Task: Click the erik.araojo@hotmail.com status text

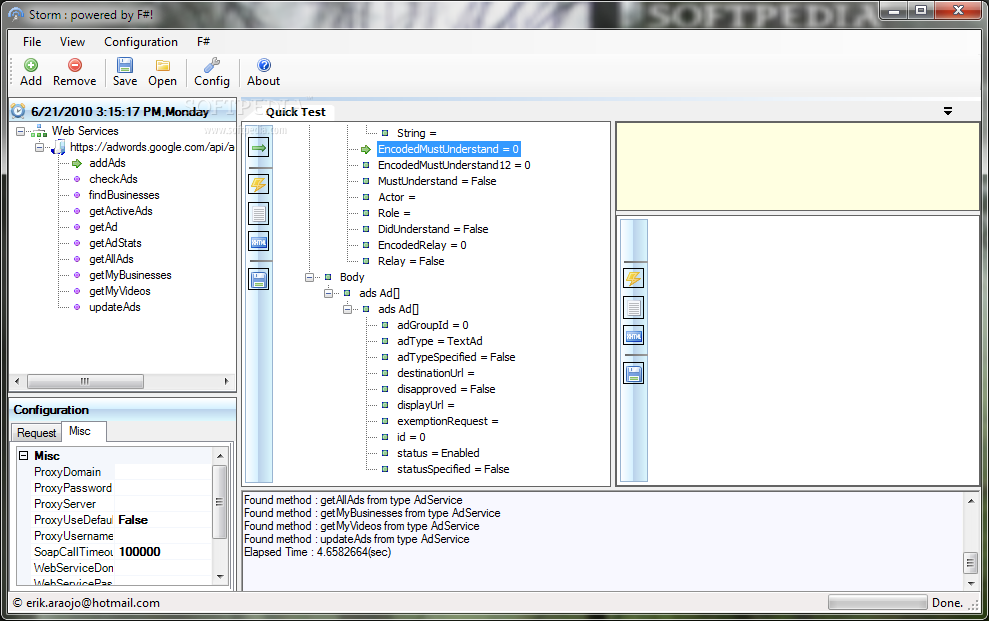Action: coord(93,603)
